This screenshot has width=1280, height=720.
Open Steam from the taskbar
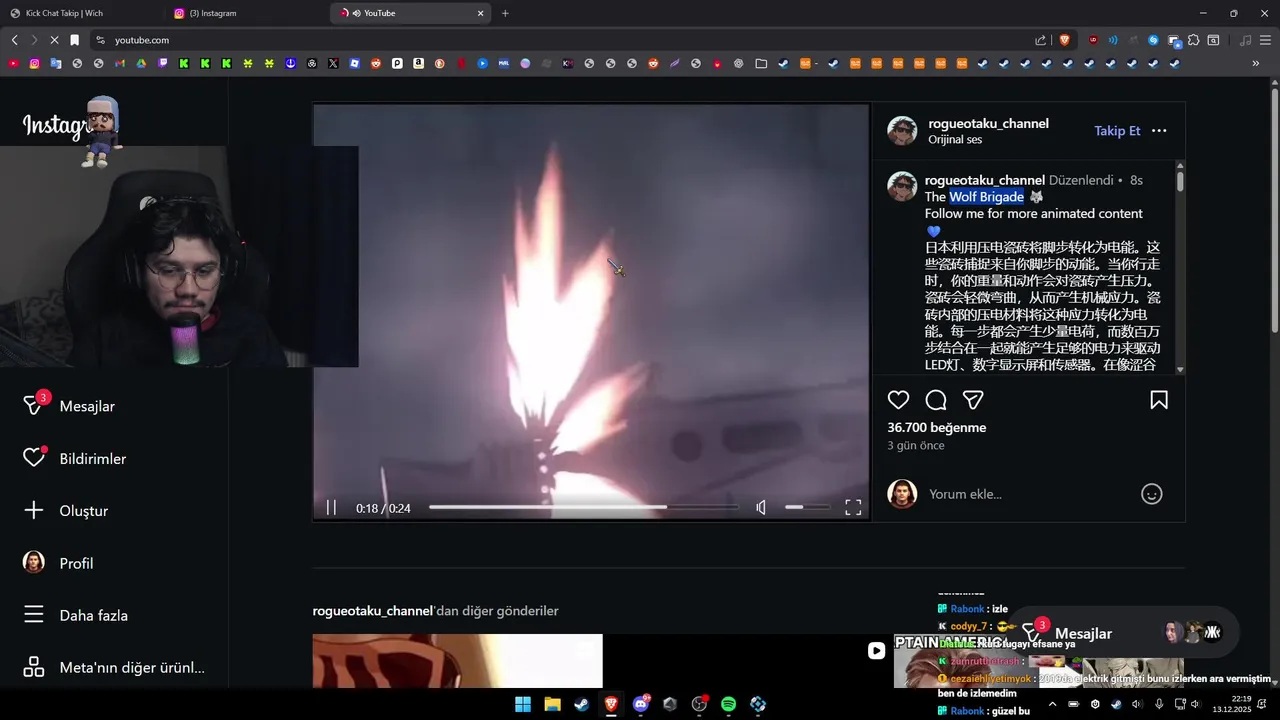(581, 704)
